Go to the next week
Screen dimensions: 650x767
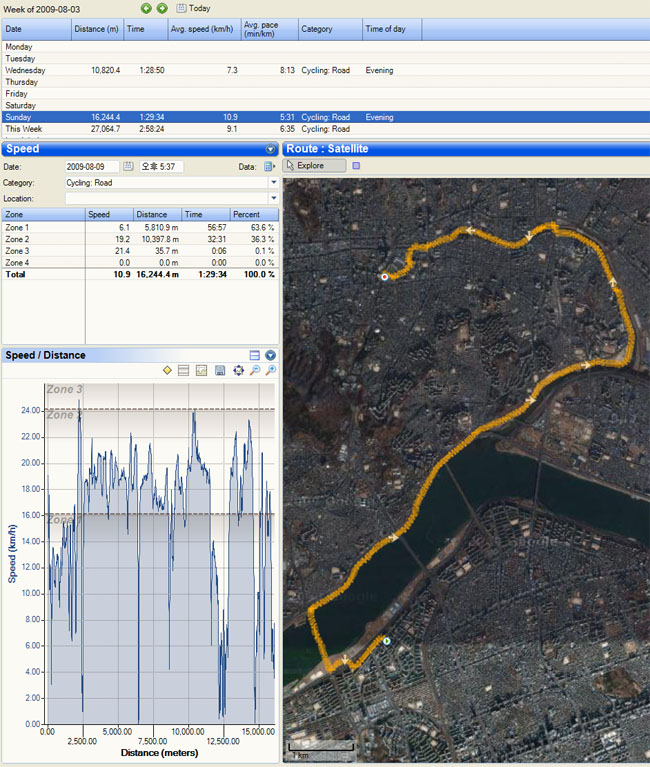(x=162, y=8)
